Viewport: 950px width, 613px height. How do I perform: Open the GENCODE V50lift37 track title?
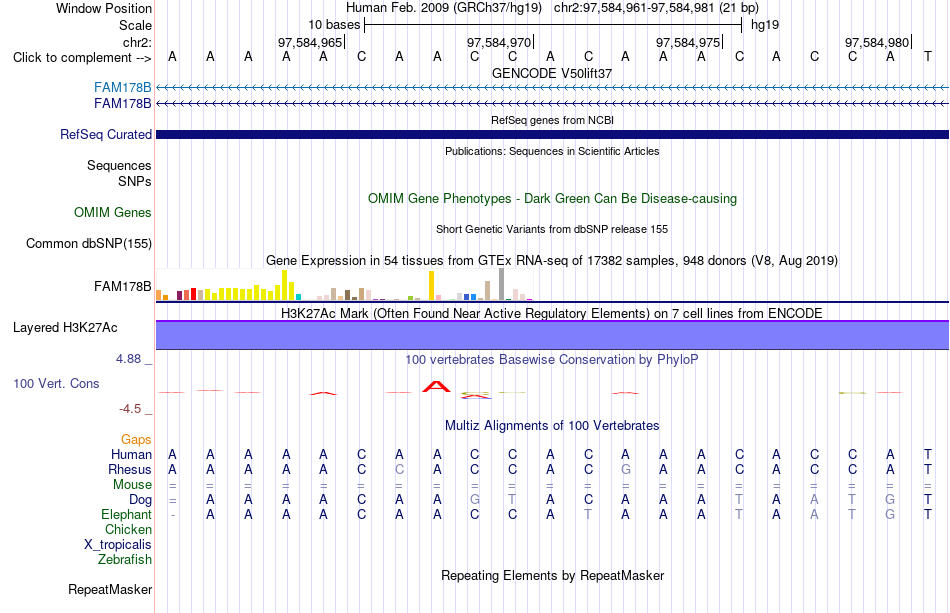pos(552,73)
